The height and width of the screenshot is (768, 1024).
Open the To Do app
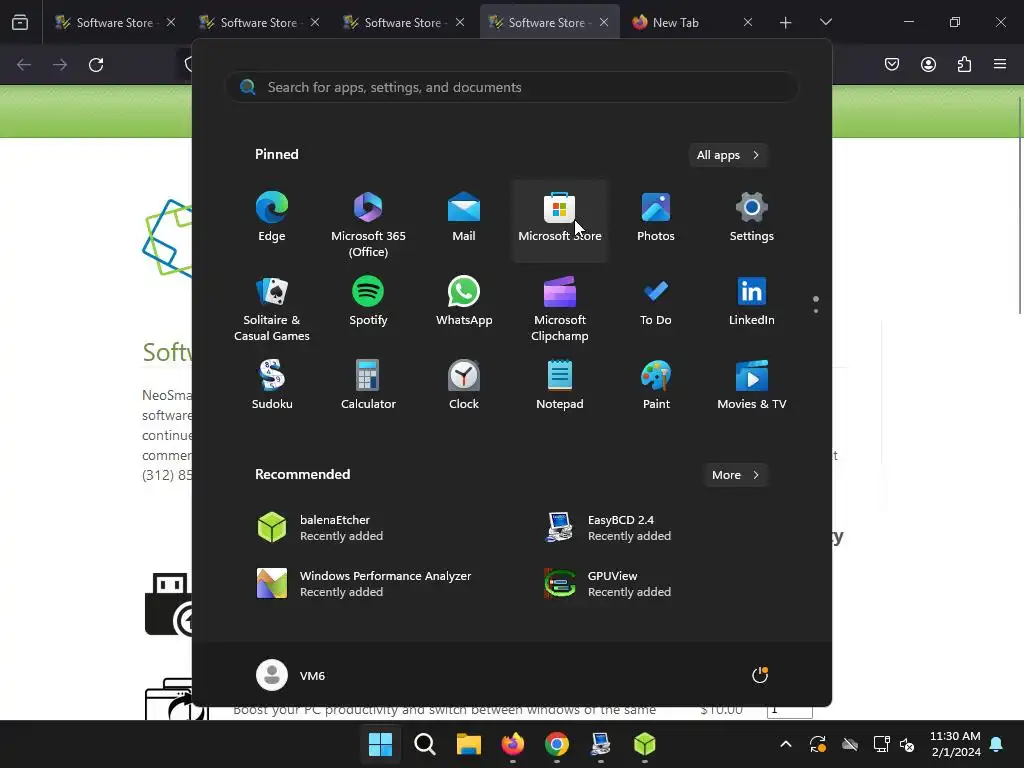(656, 302)
